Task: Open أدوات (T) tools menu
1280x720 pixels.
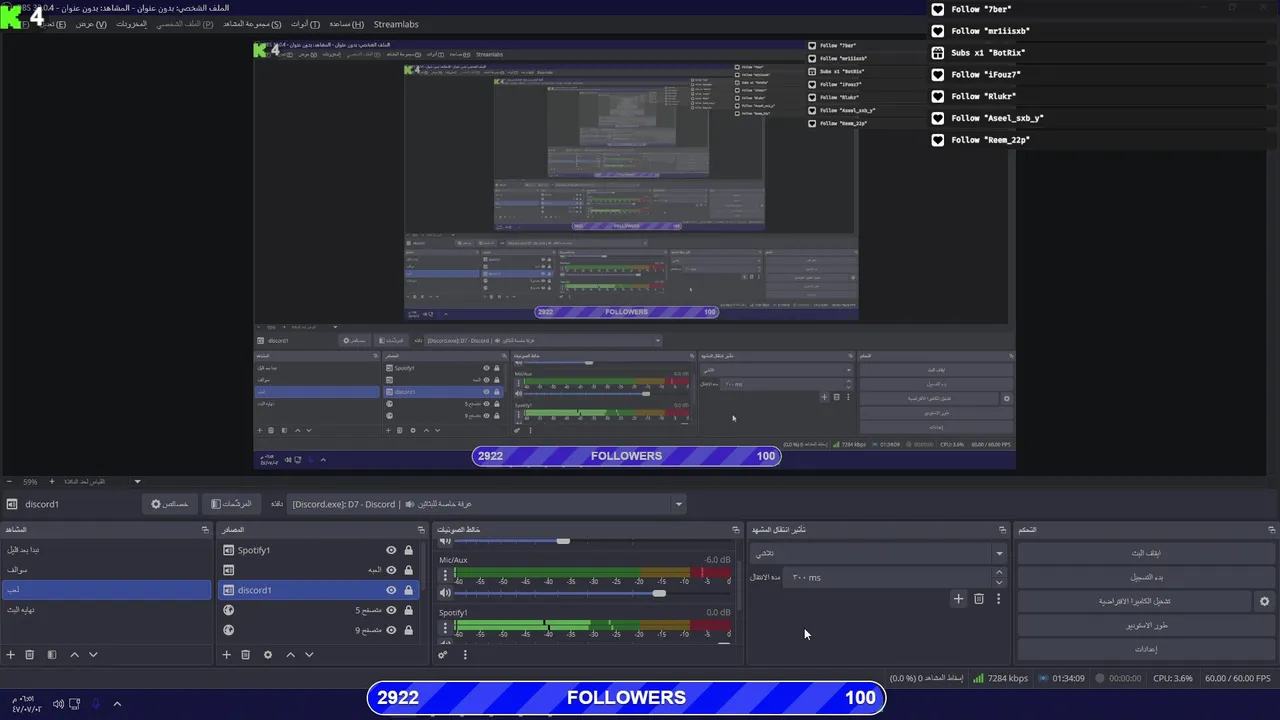Action: 305,24
